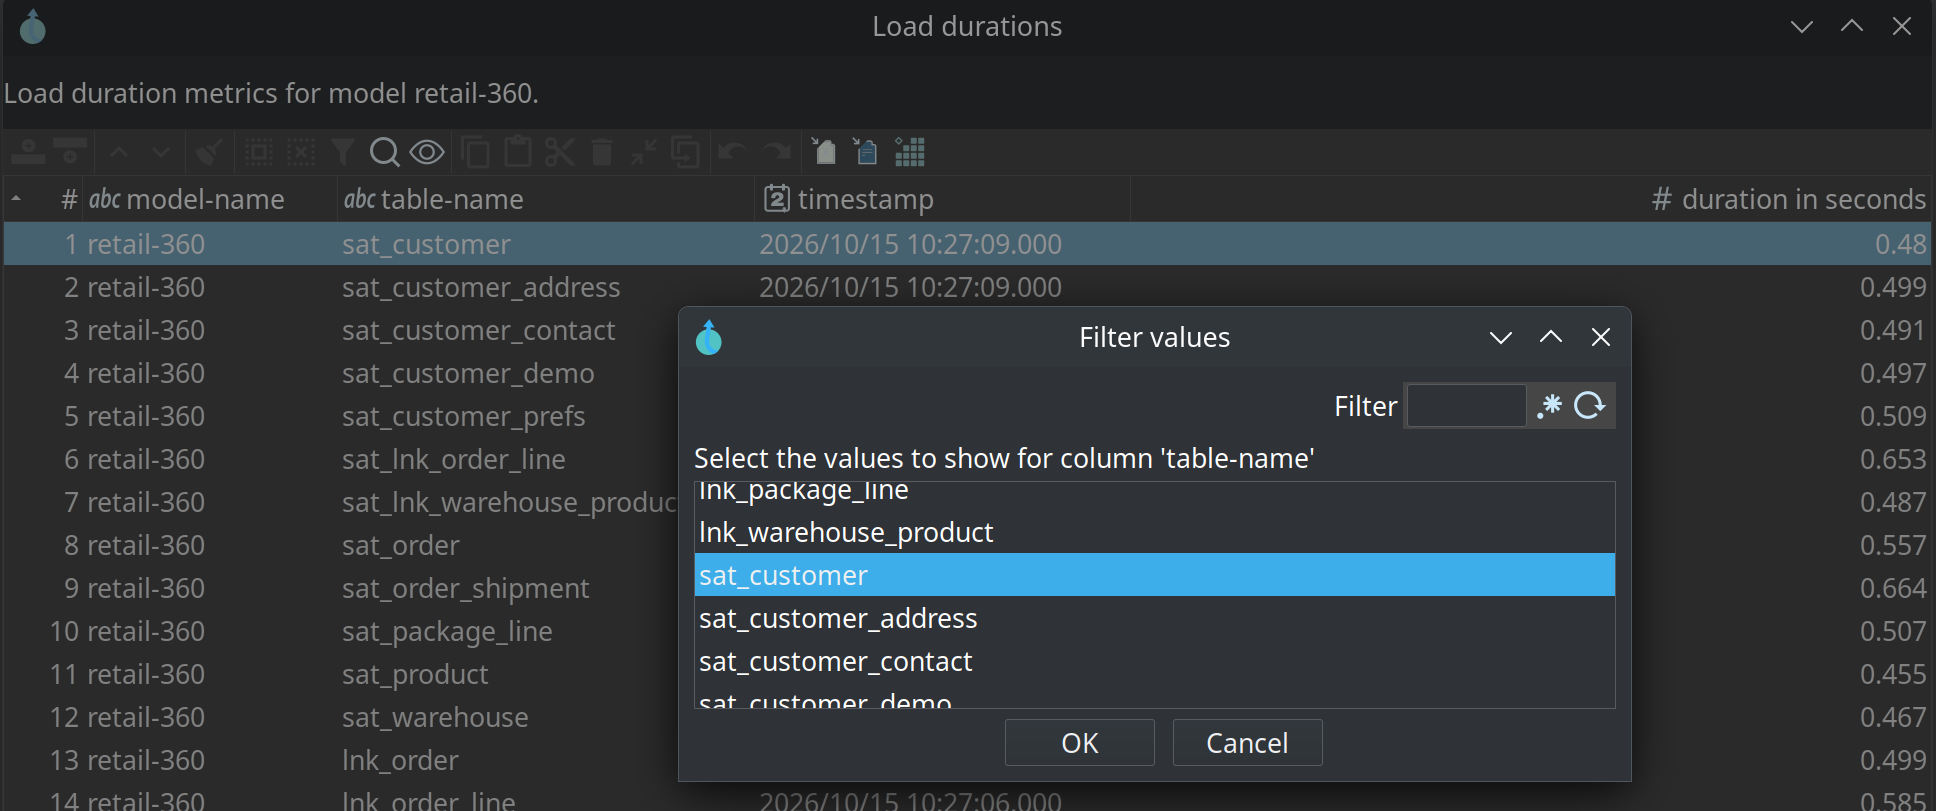Click the move row up arrow
This screenshot has width=1936, height=811.
click(x=119, y=152)
